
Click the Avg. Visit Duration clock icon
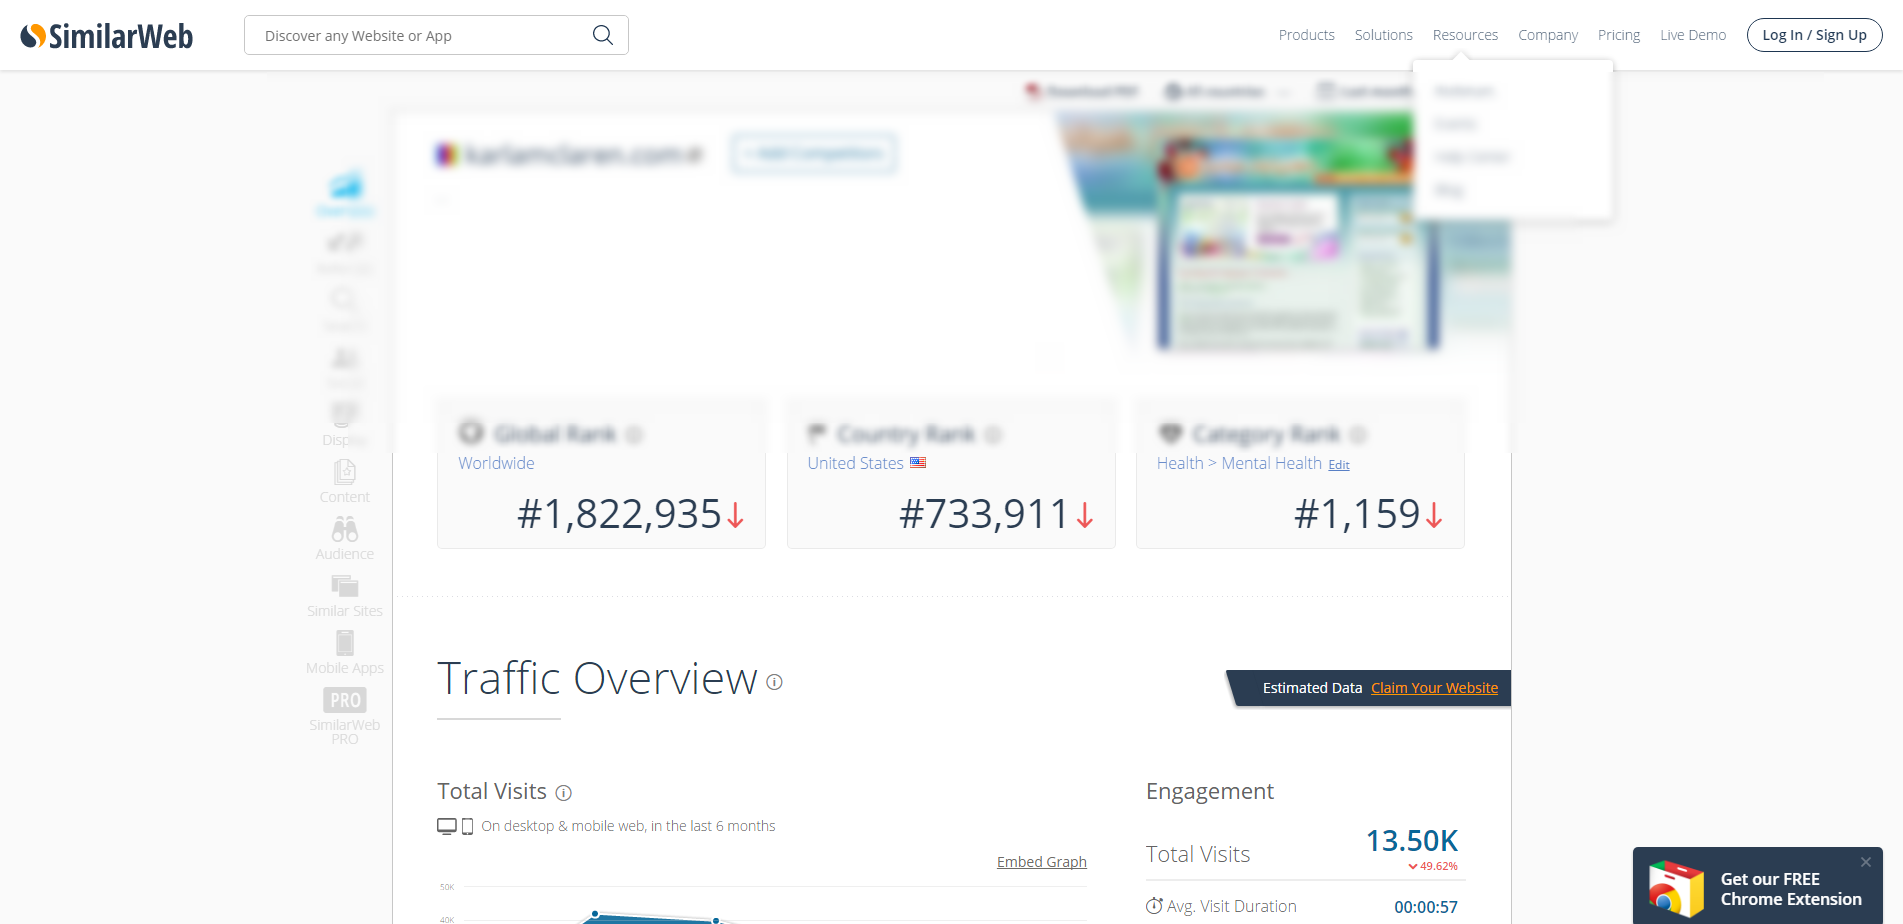point(1154,906)
